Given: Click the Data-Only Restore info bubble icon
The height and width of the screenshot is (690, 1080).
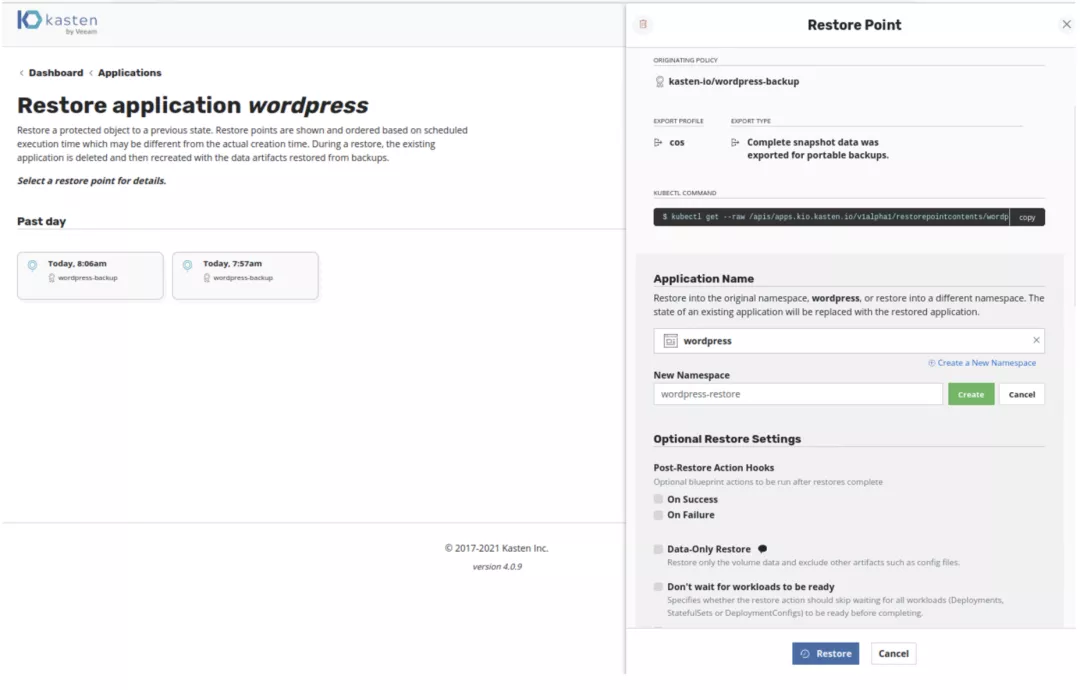Looking at the screenshot, I should 763,549.
